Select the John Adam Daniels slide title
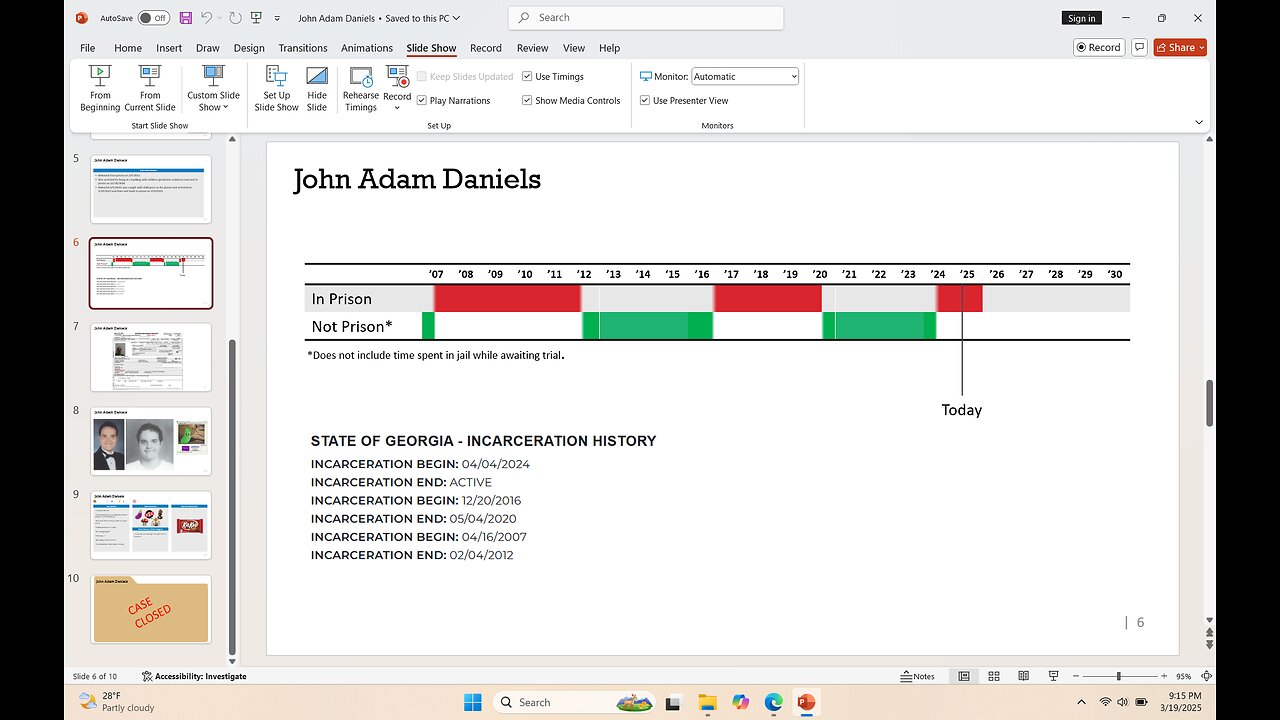The image size is (1280, 720). click(417, 179)
